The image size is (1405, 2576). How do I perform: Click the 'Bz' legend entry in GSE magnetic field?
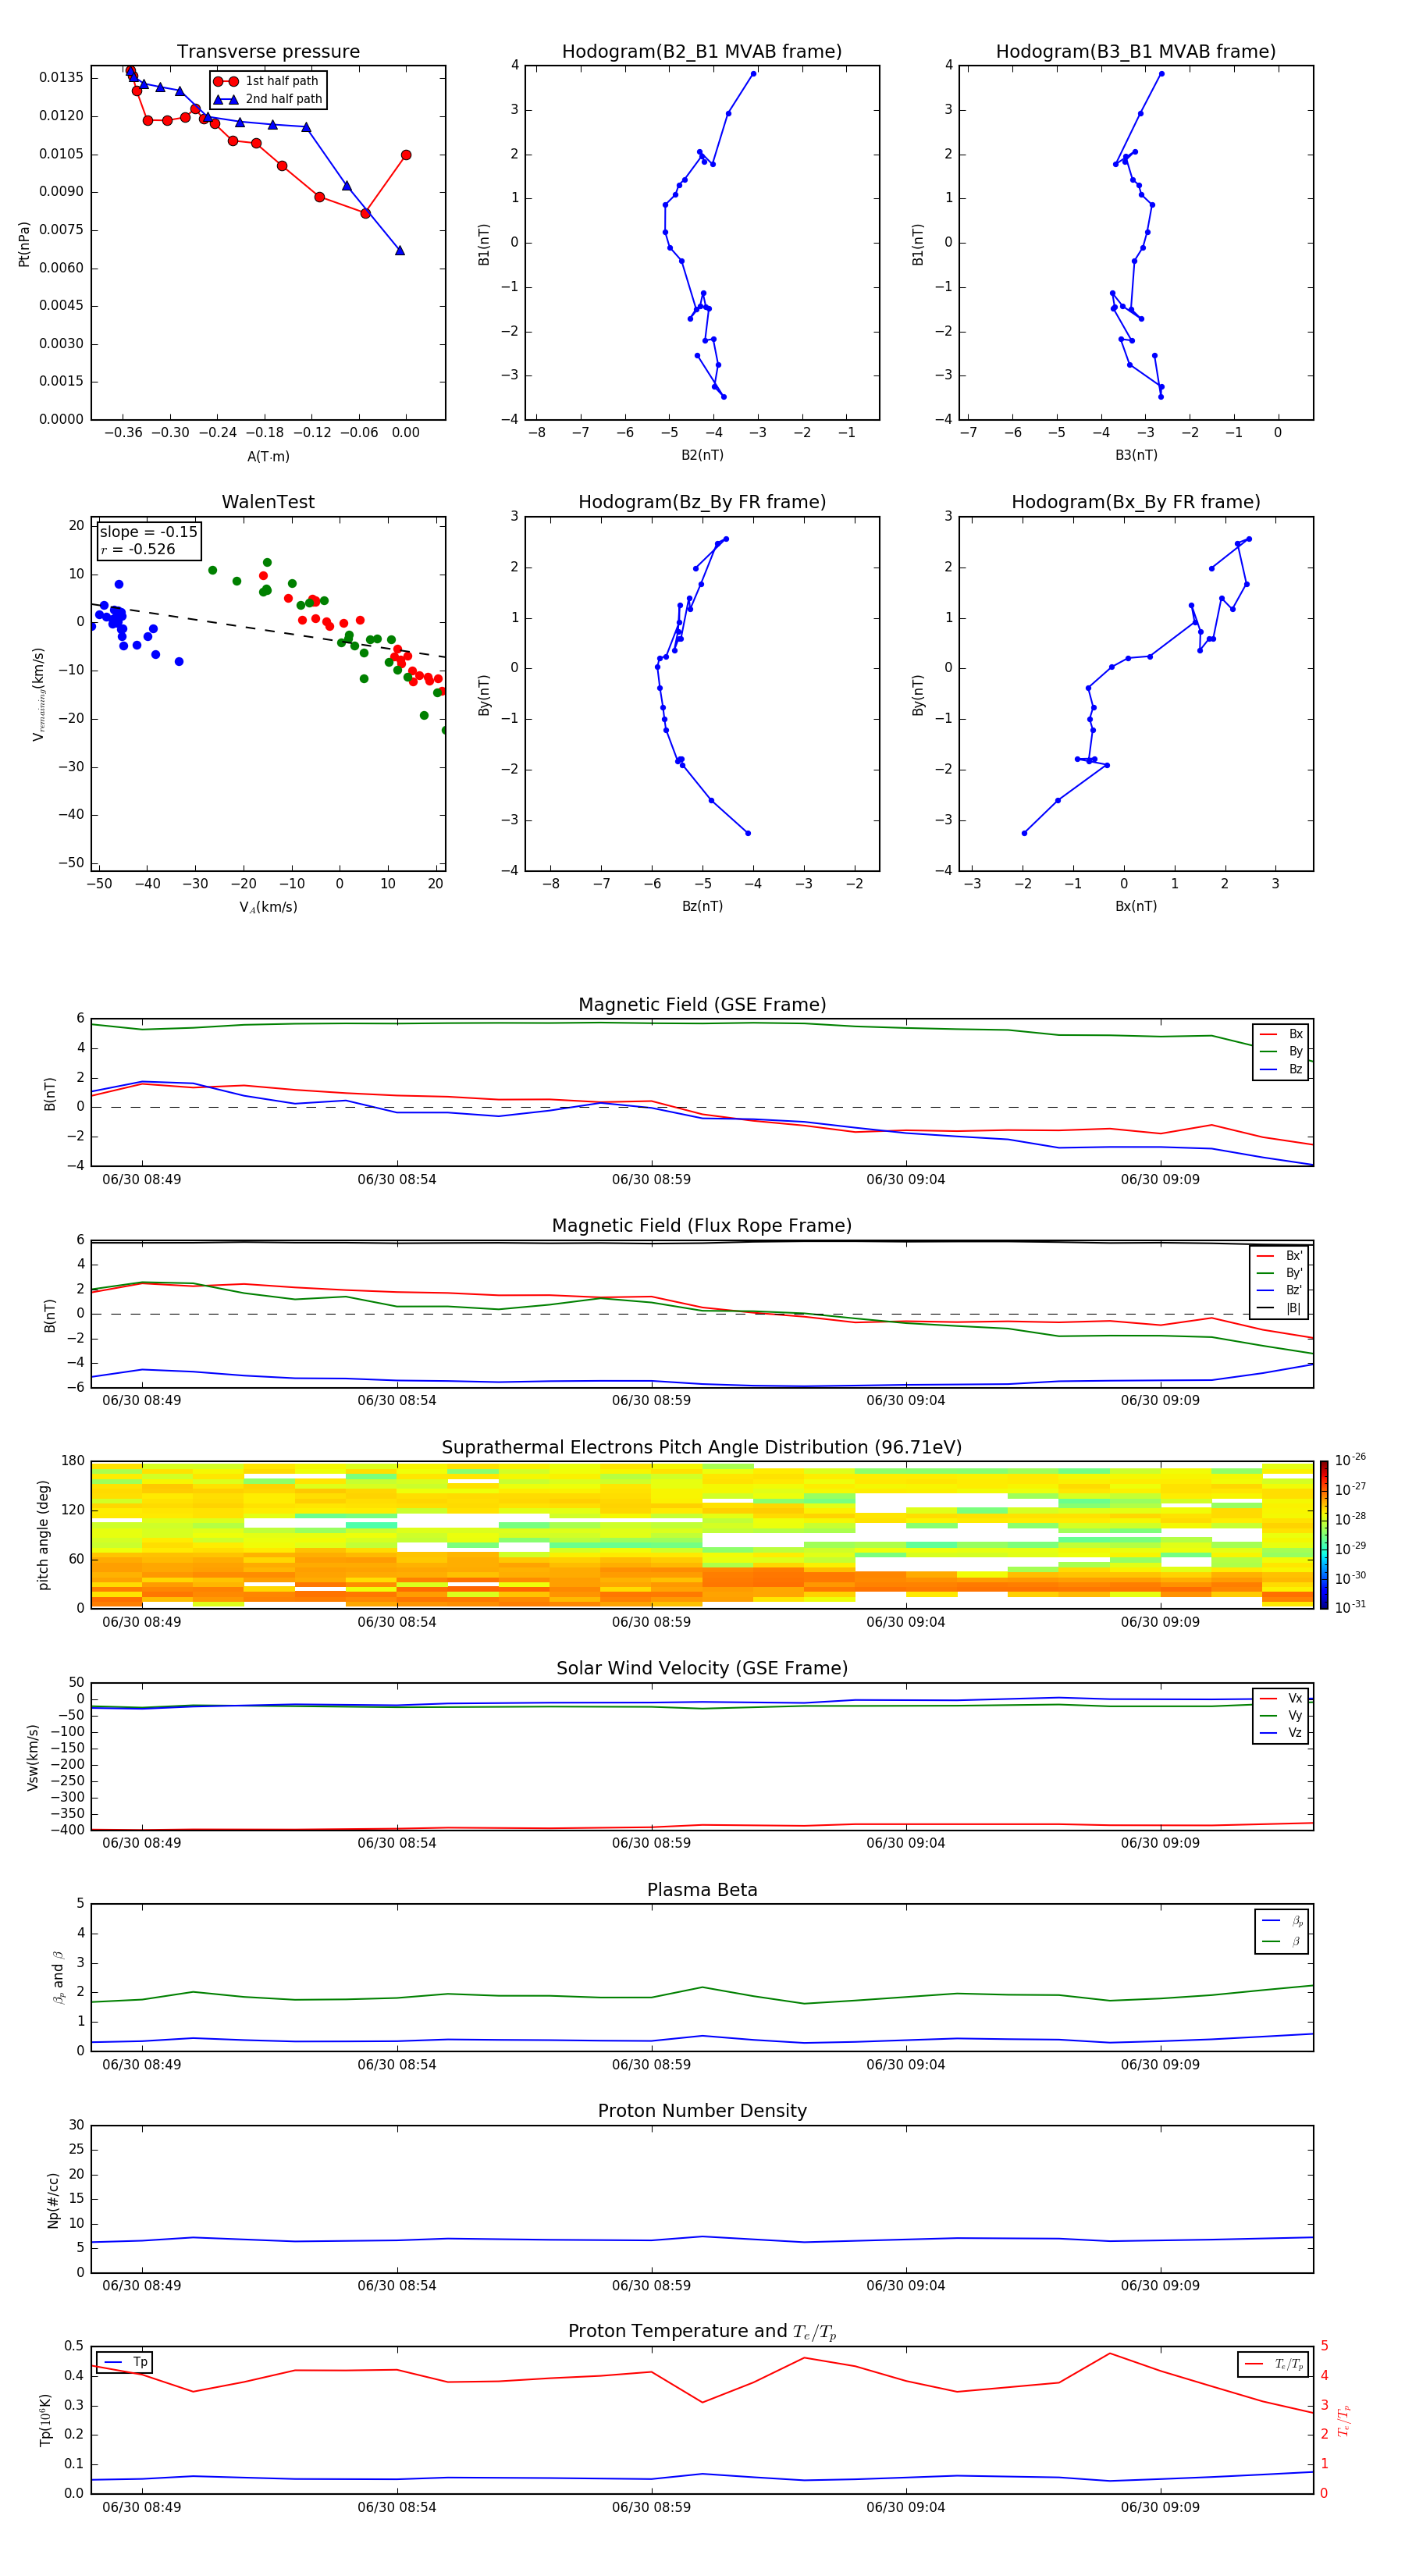coord(1281,1069)
